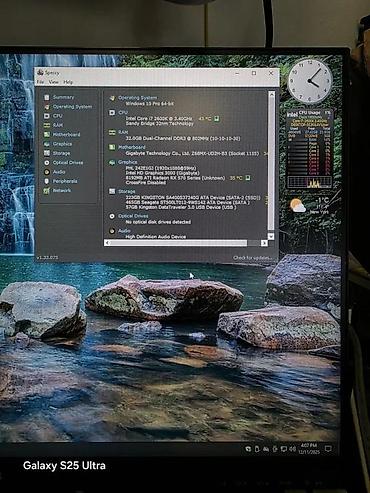Select Operating System icon in the sidebar

point(47,107)
